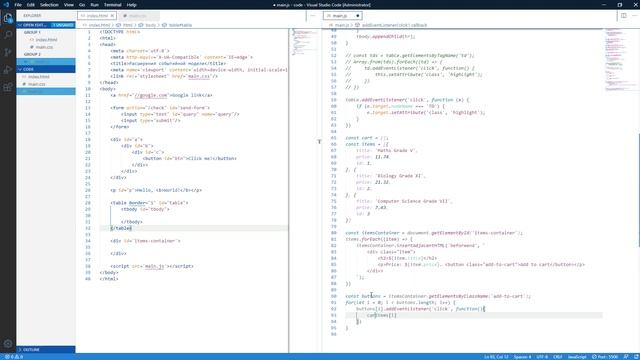Image resolution: width=640 pixels, height=360 pixels.
Task: Open the View menu
Action: [69, 5]
